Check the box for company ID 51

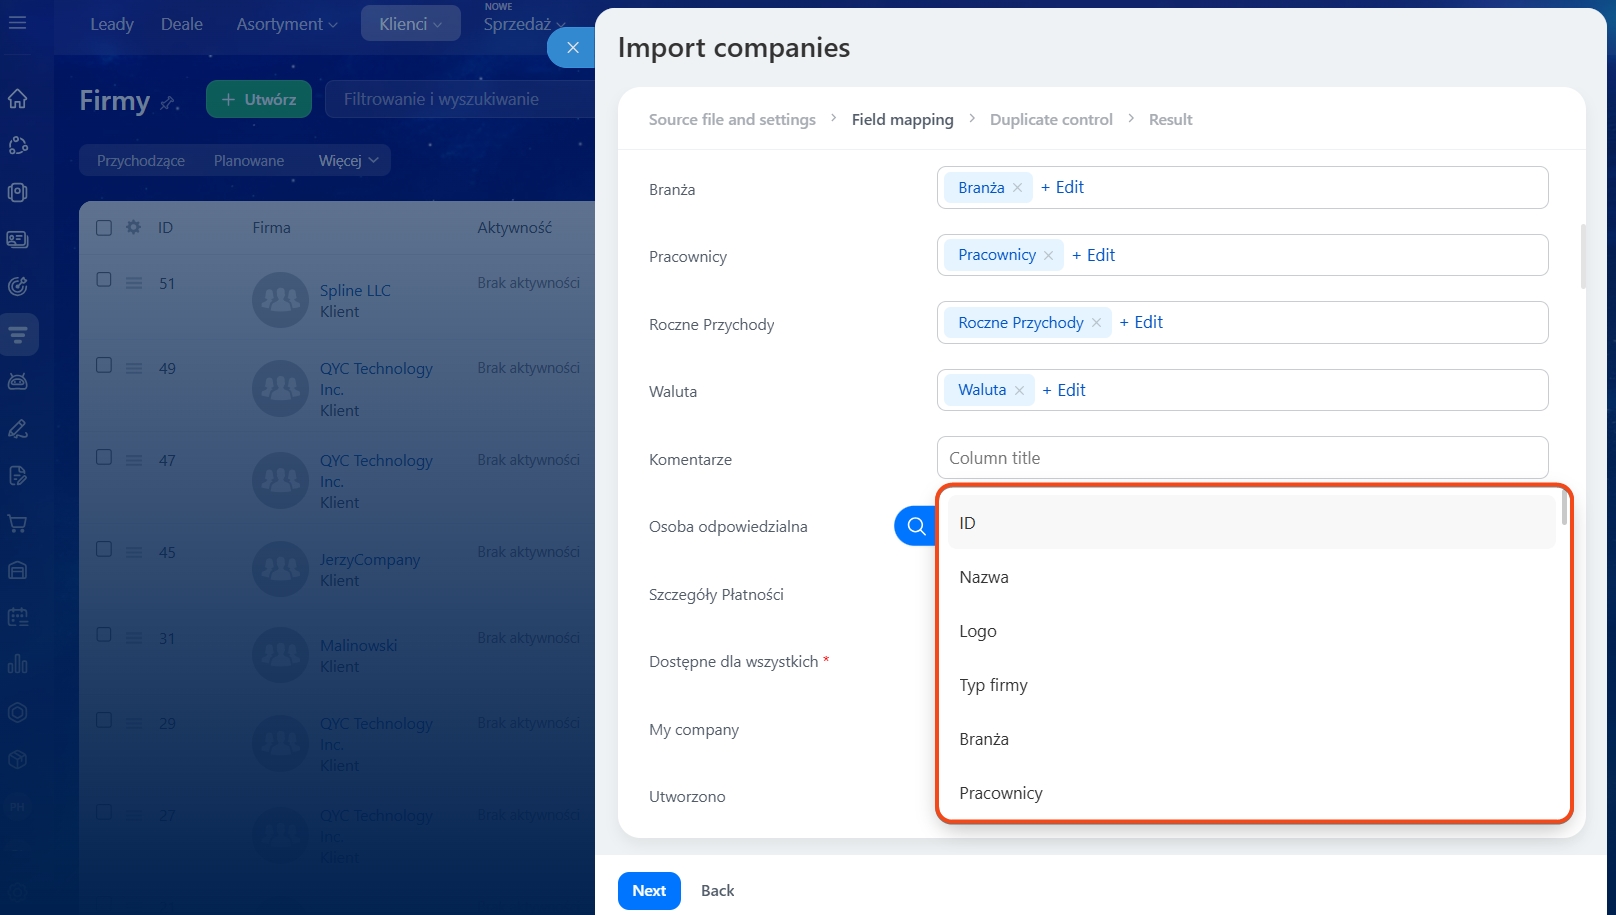[104, 280]
